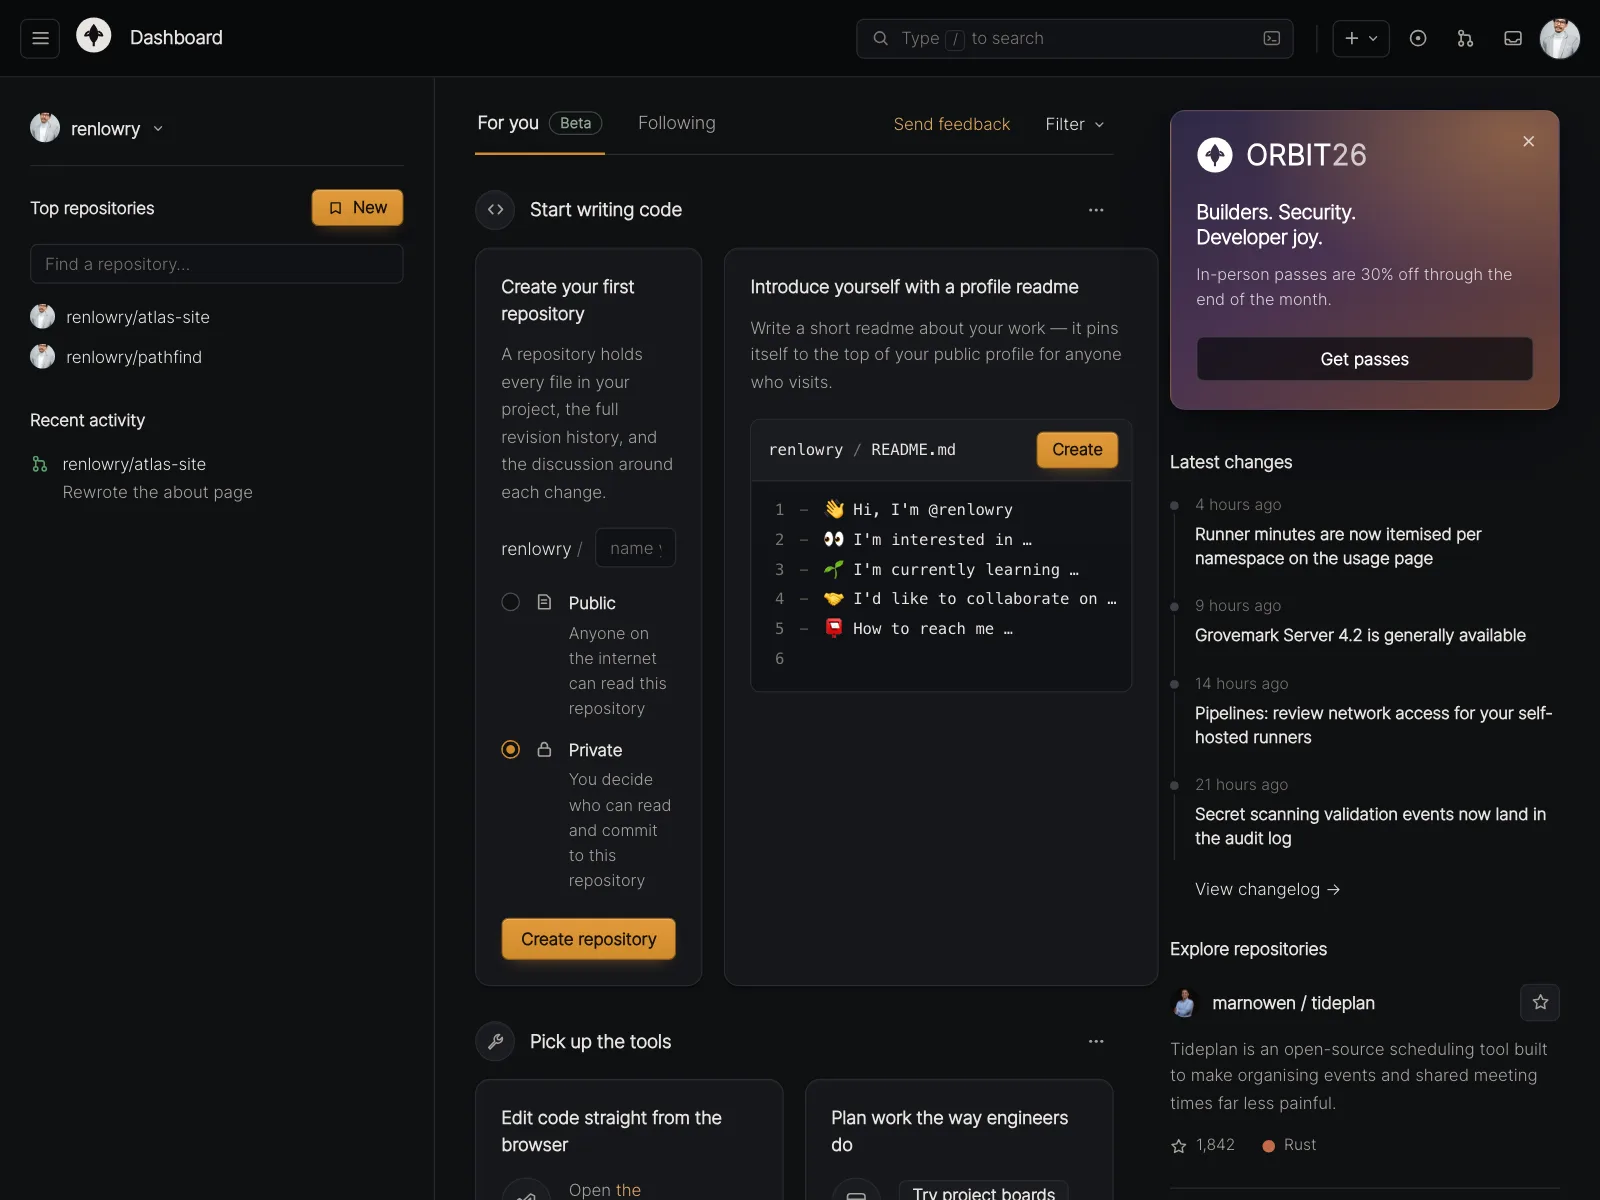This screenshot has height=1200, width=1600.
Task: Open renlowry/pathfind repository
Action: coord(134,357)
